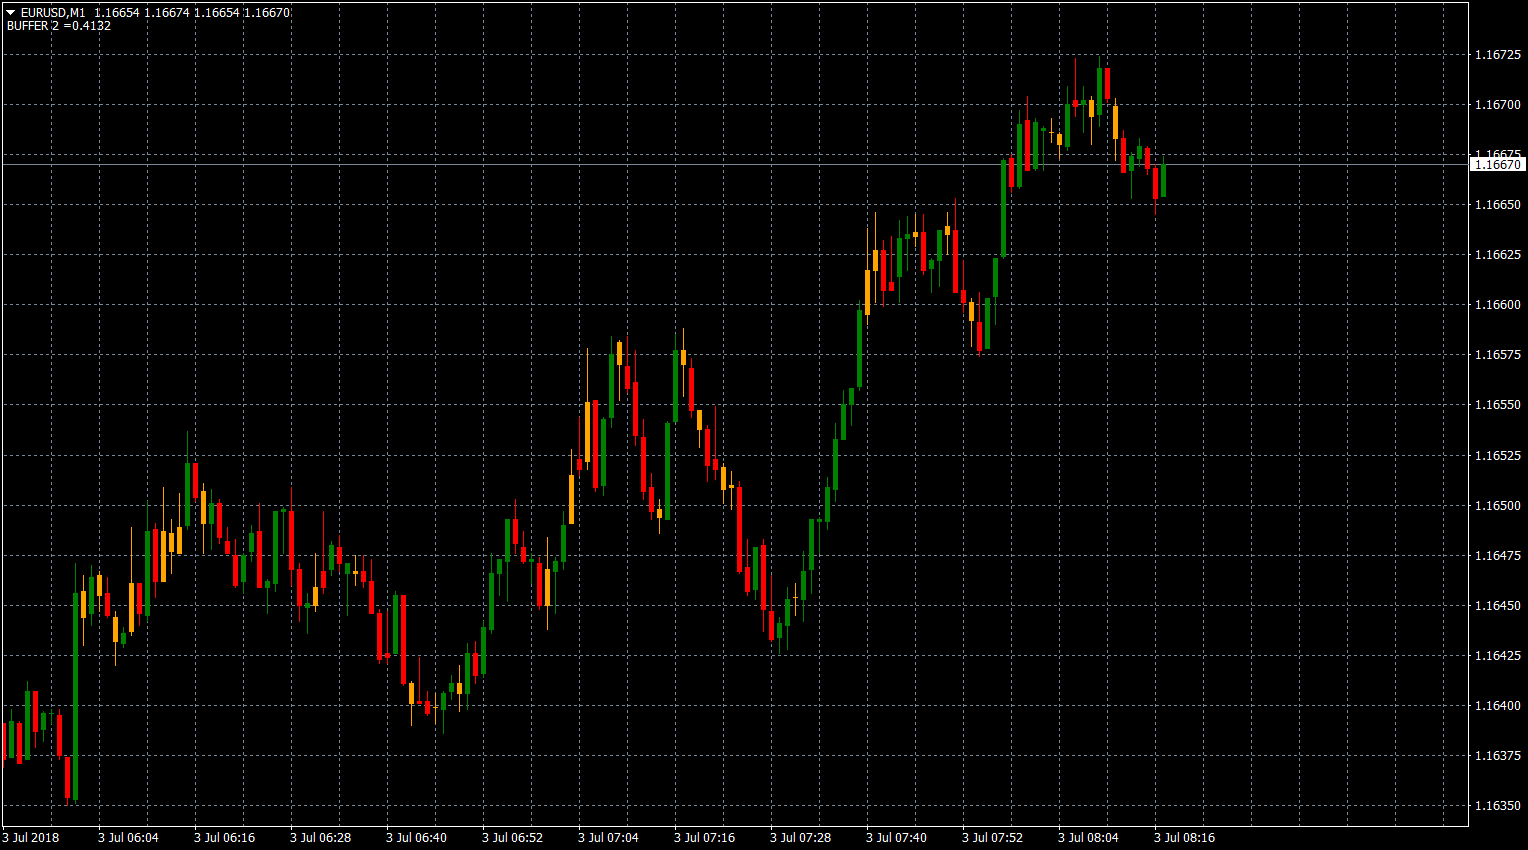Click the 1.16350 price axis label
1528x850 pixels.
(1498, 806)
